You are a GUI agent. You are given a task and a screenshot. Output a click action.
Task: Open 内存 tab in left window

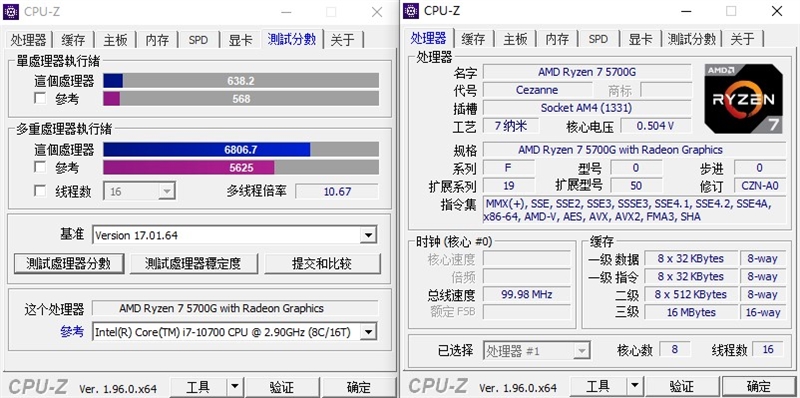click(157, 40)
